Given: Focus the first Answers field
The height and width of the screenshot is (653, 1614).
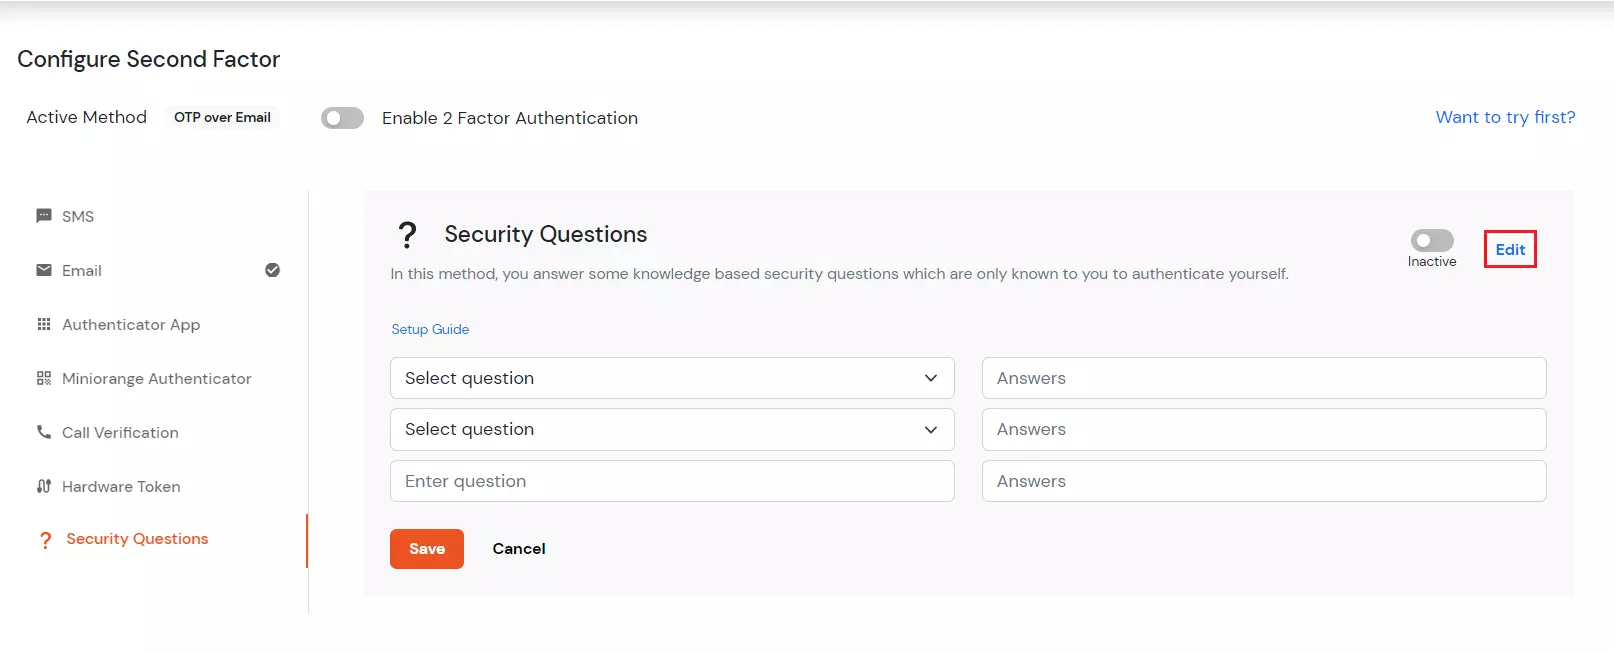Looking at the screenshot, I should [1264, 378].
